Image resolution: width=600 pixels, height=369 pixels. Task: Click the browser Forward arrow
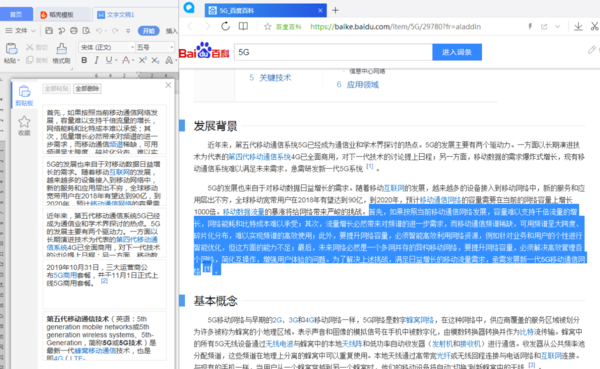point(208,26)
